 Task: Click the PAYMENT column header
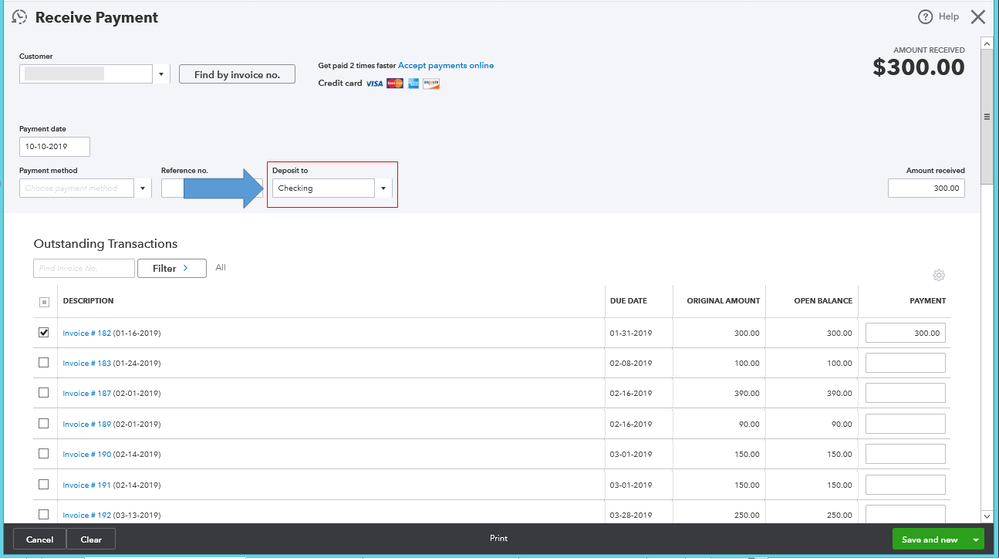pyautogui.click(x=928, y=301)
